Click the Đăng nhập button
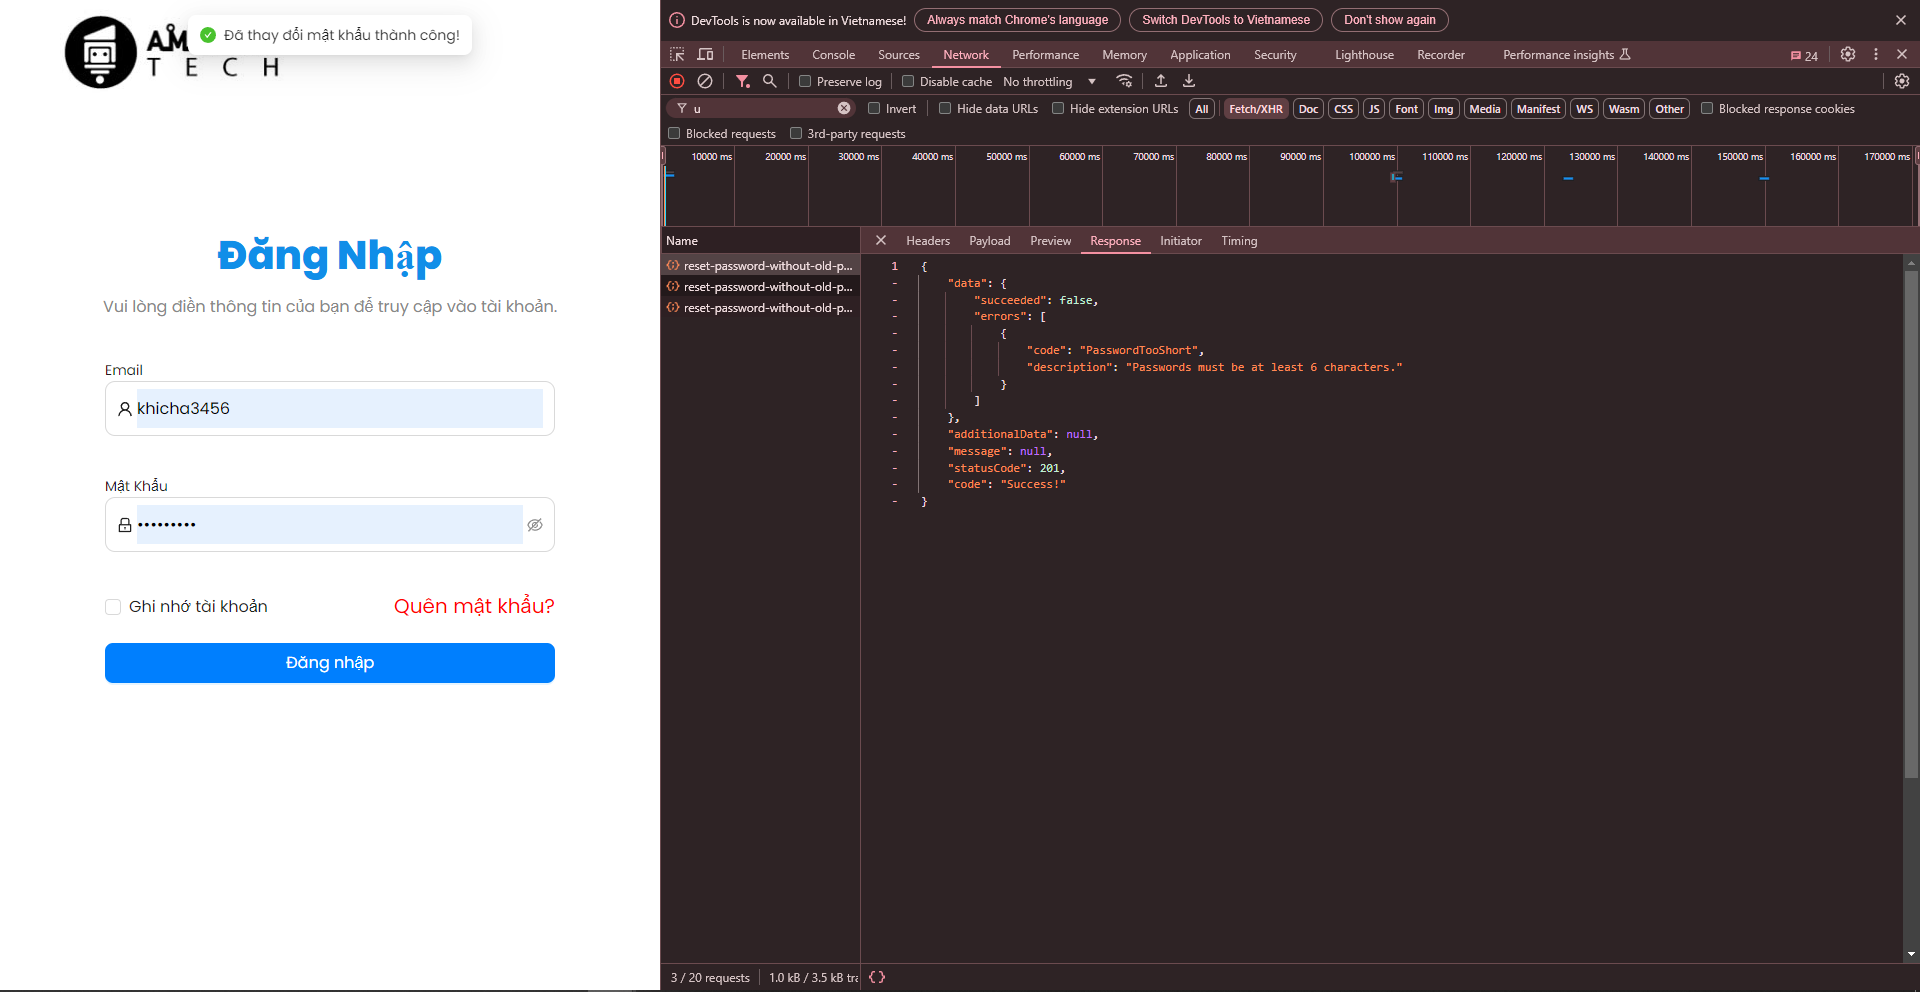1920x992 pixels. (x=330, y=663)
